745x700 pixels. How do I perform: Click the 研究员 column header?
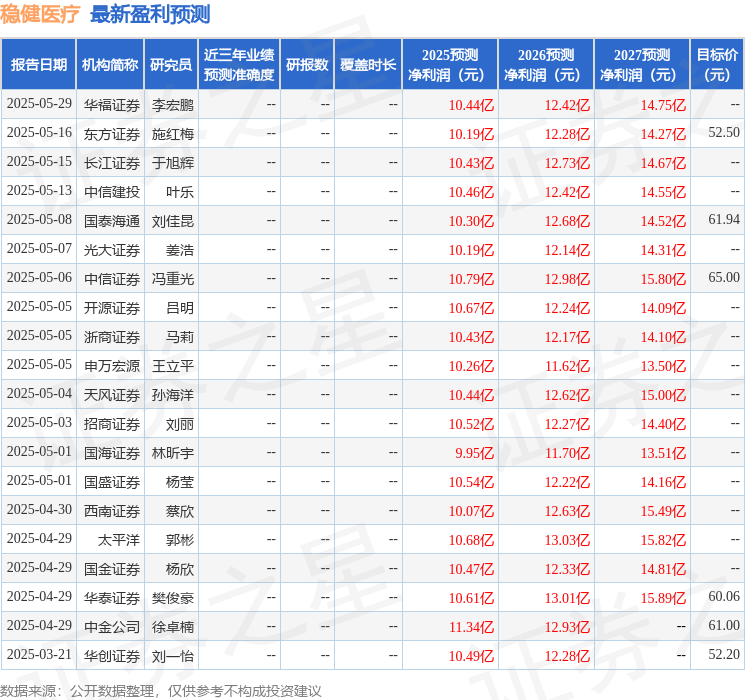click(171, 65)
